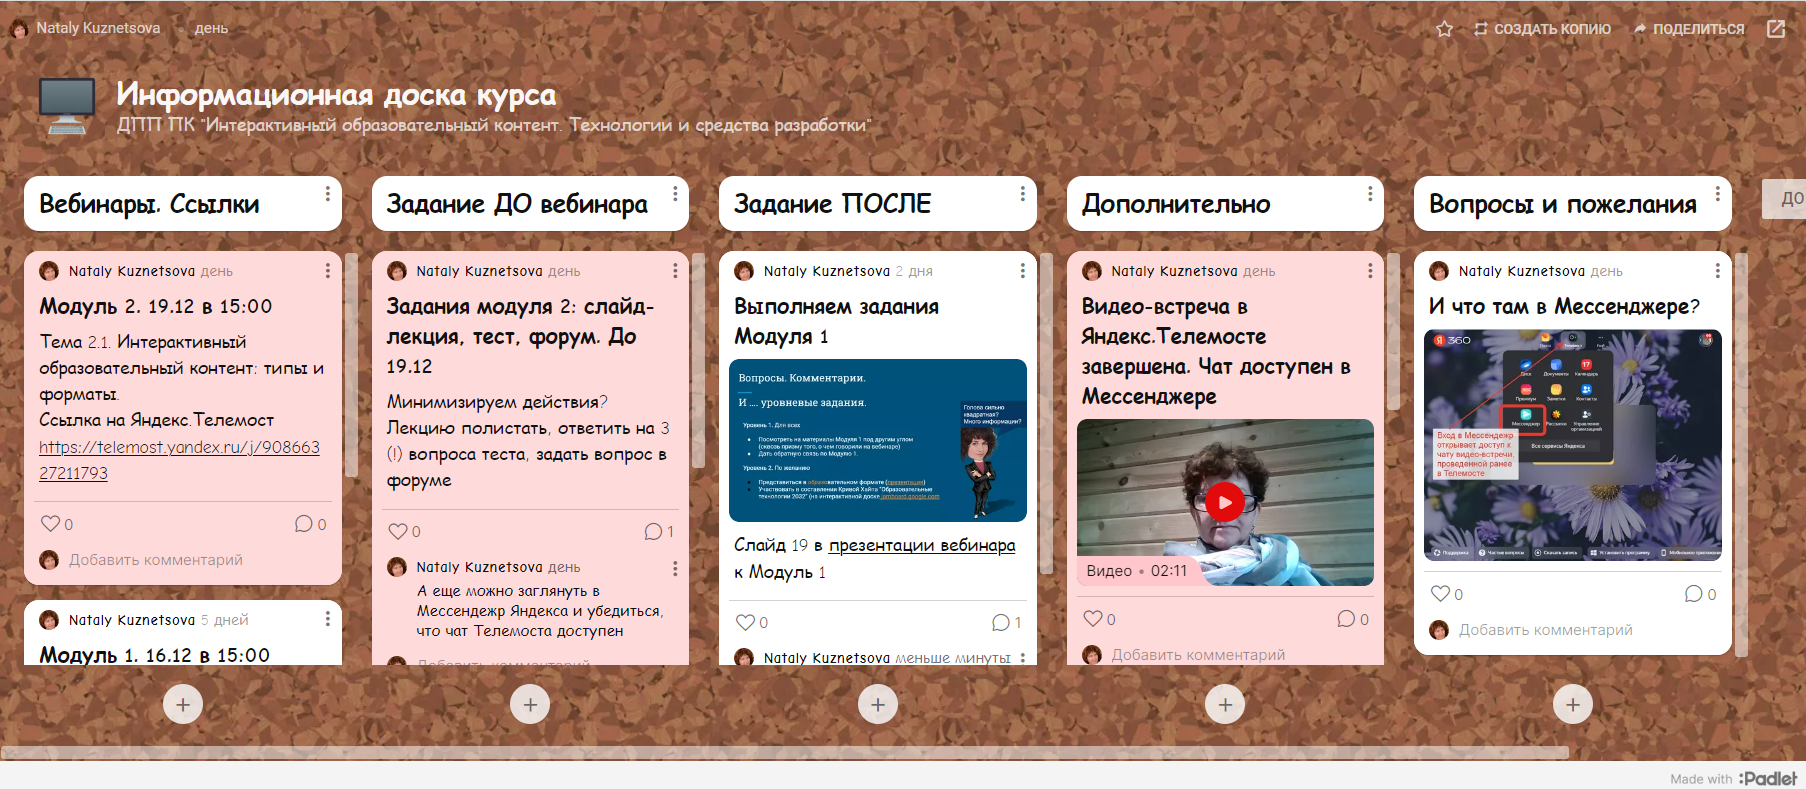Image resolution: width=1806 pixels, height=789 pixels.
Task: Click author avatar on Выполняем задания Модуля 1 post
Action: click(744, 271)
